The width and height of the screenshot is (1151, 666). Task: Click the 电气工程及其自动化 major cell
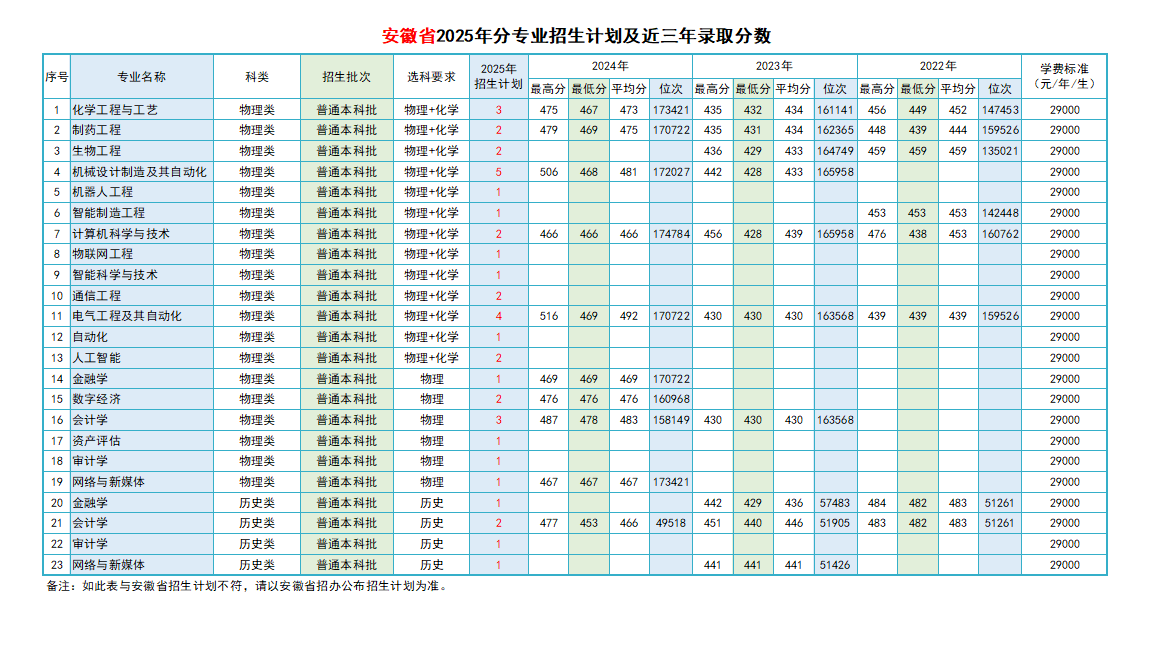(x=127, y=316)
